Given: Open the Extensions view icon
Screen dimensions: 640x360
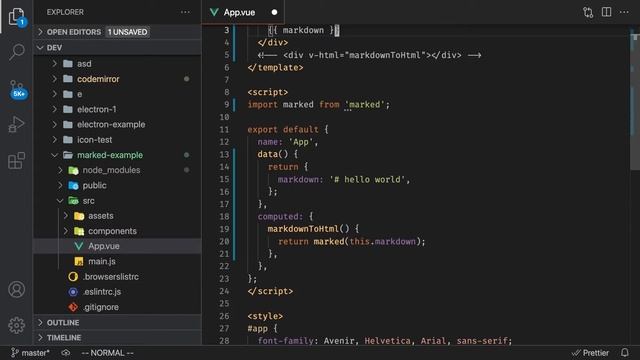Looking at the screenshot, I should [16, 160].
